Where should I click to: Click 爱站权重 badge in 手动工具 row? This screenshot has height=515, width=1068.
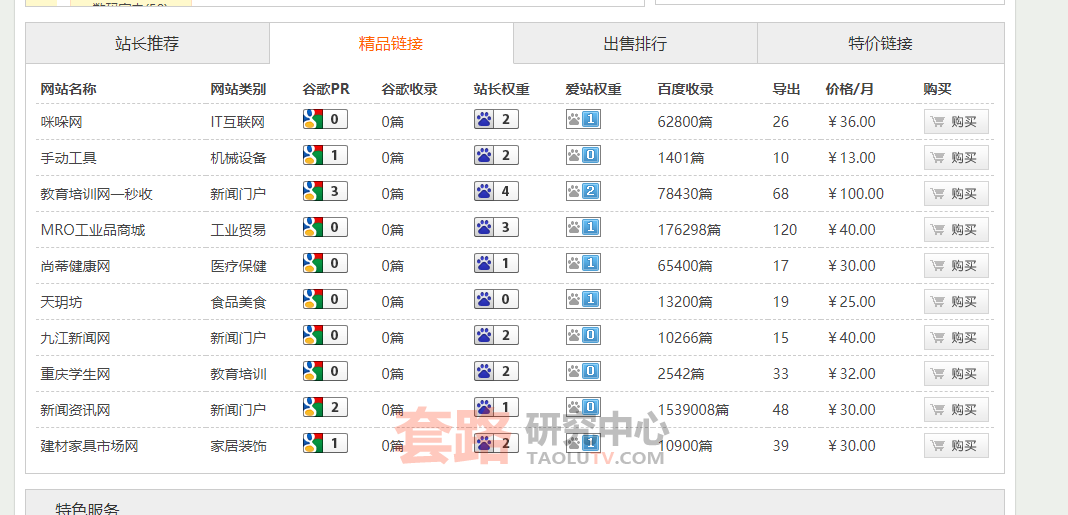[583, 155]
